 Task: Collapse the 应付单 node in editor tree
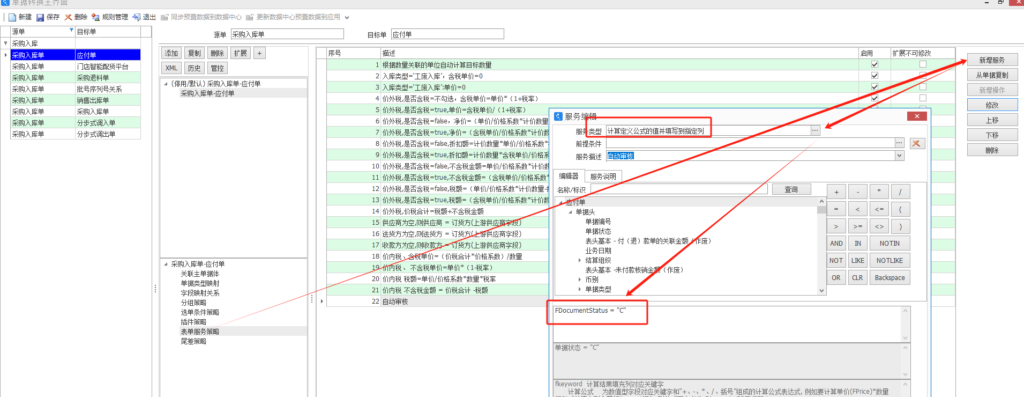coord(560,203)
